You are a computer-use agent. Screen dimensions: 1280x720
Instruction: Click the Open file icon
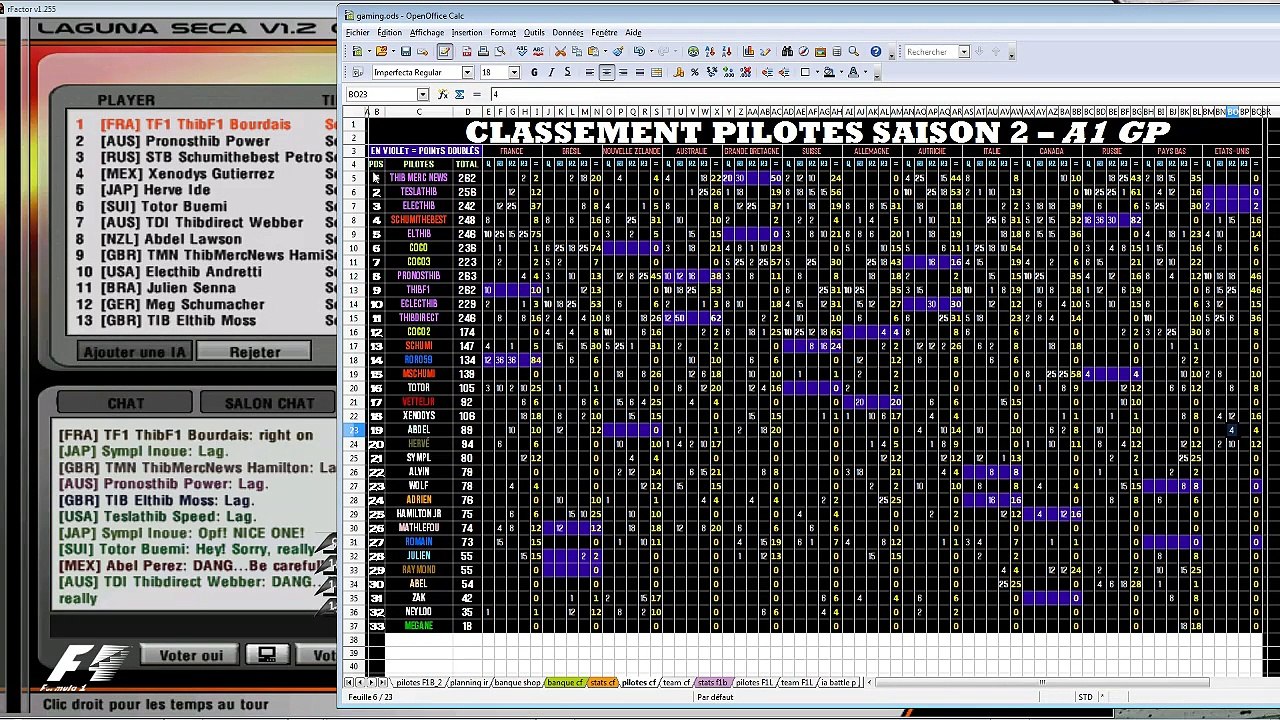click(381, 51)
